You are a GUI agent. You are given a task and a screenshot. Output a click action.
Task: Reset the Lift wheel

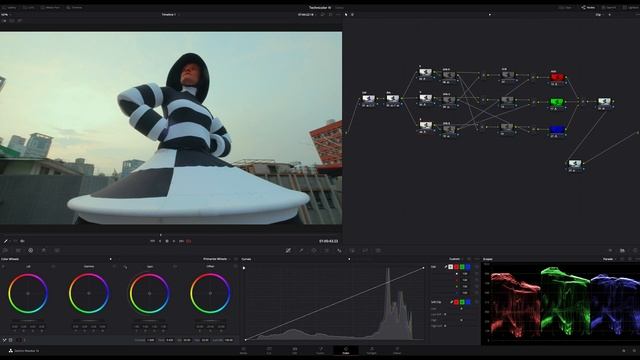pyautogui.click(x=53, y=267)
